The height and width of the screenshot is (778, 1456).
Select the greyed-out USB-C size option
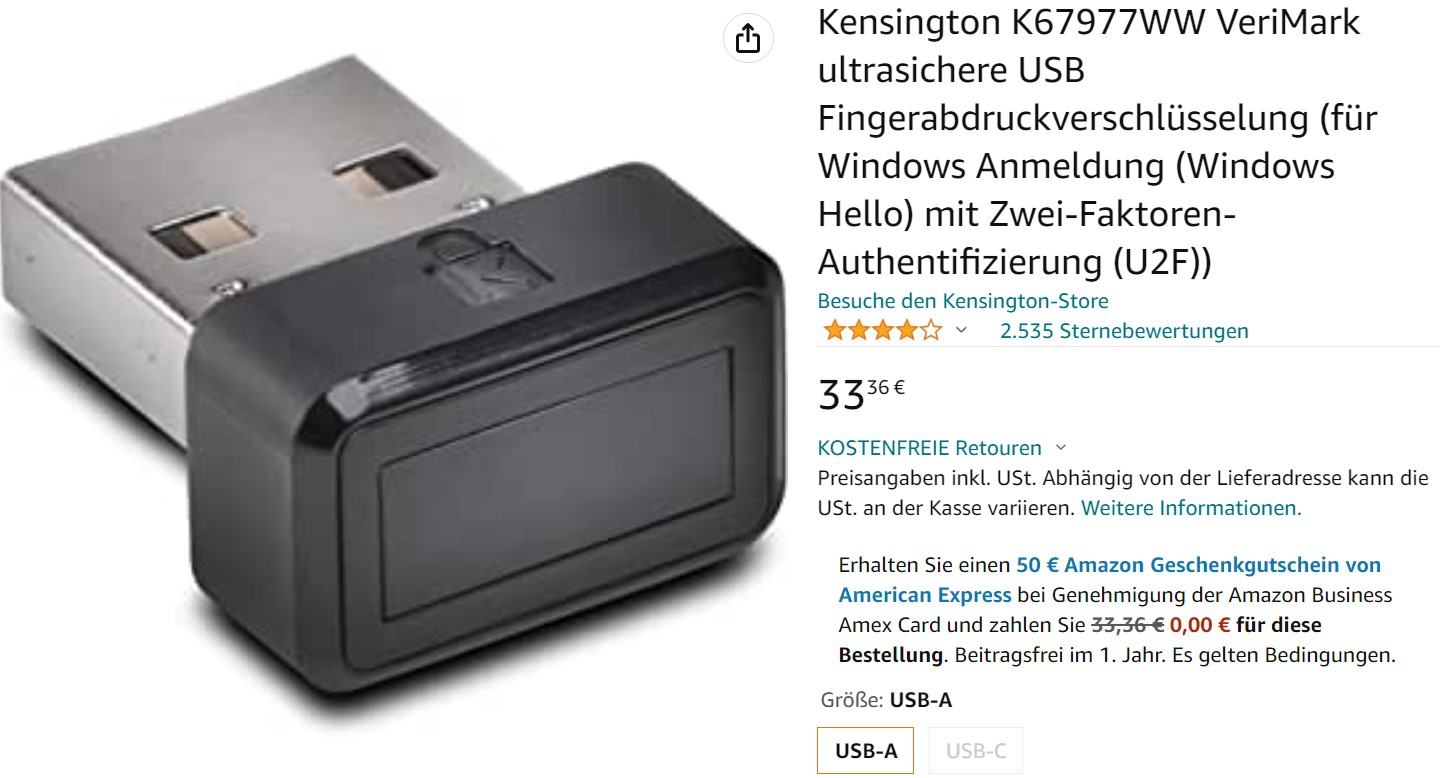coord(976,751)
